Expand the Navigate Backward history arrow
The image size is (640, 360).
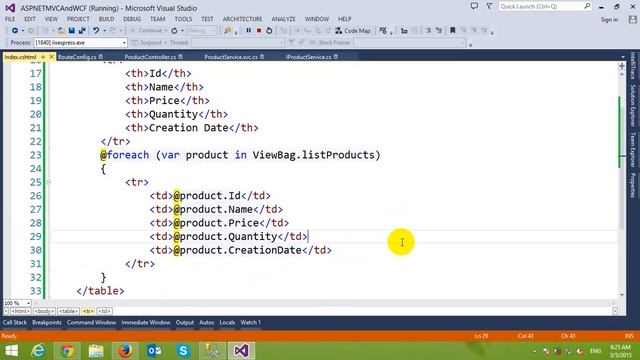click(x=23, y=31)
